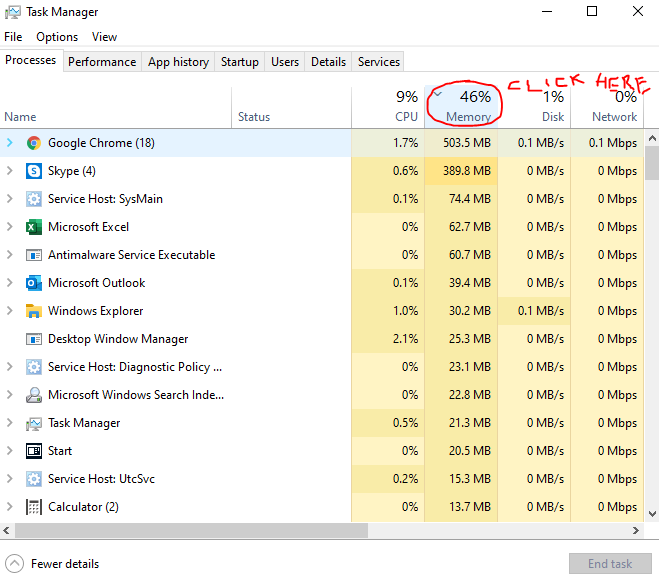Expand the Skype (4) process group
This screenshot has height=585, width=659.
[10, 171]
